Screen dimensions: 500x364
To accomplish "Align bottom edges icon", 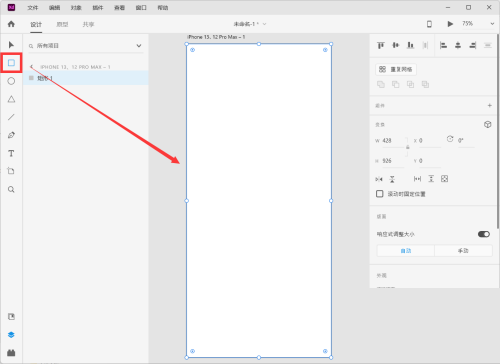I will click(x=410, y=45).
